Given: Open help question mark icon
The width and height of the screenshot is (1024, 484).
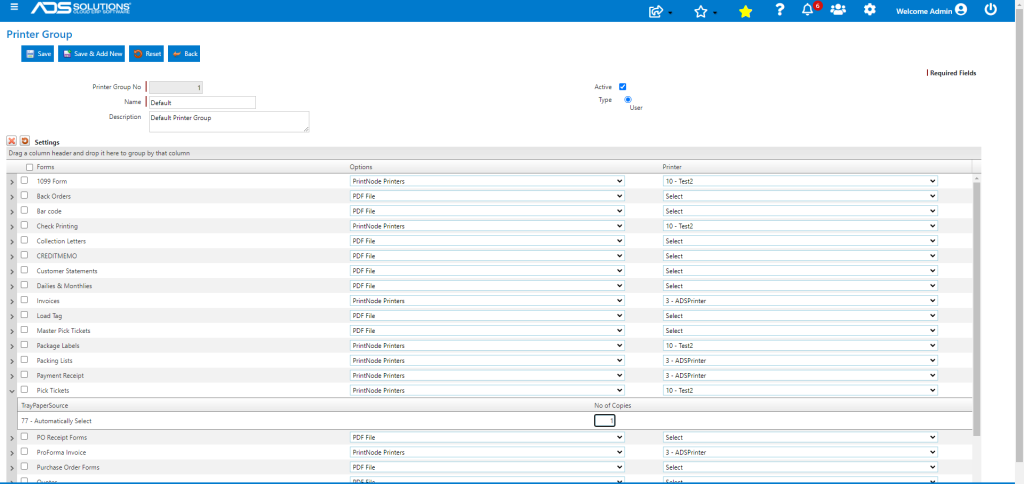Looking at the screenshot, I should point(779,10).
